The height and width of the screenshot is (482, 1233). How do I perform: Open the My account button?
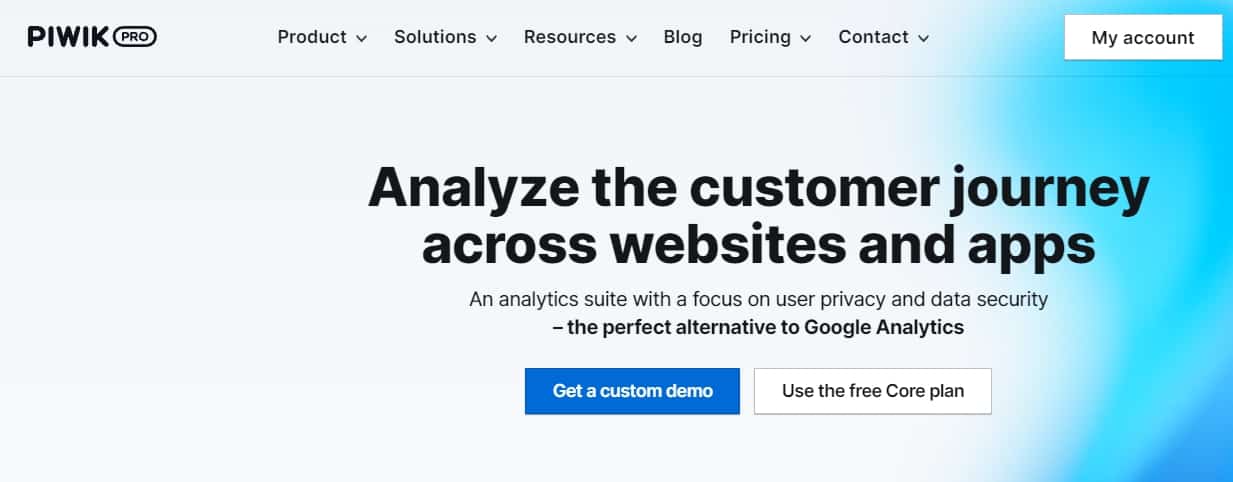[x=1143, y=38]
